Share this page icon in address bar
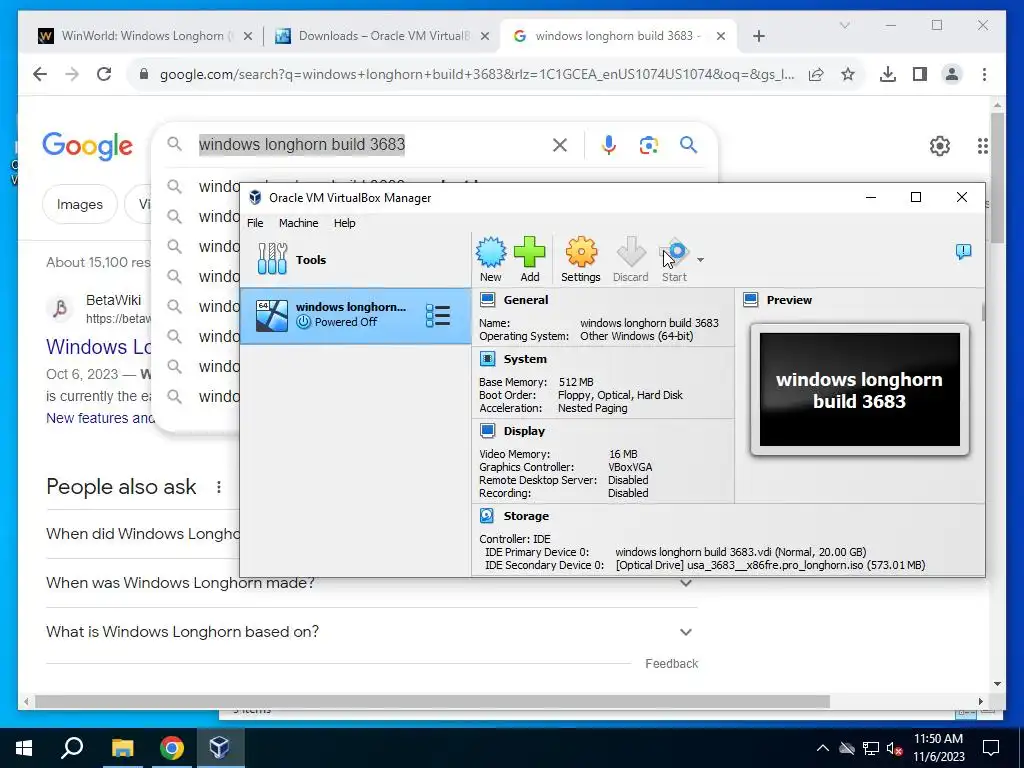Screen dimensions: 1024x768 click(x=816, y=74)
